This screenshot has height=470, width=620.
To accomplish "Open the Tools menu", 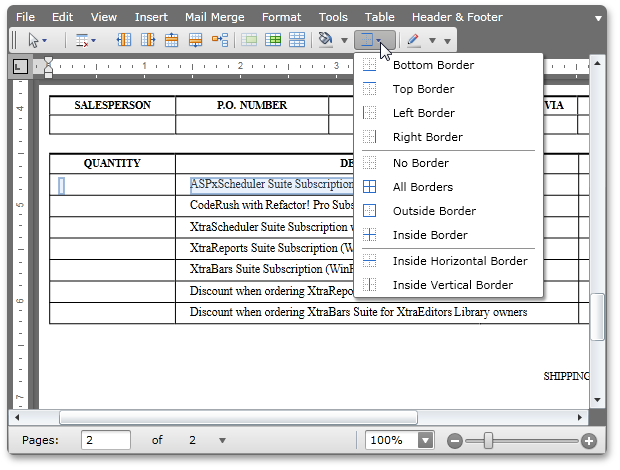I will pos(333,17).
